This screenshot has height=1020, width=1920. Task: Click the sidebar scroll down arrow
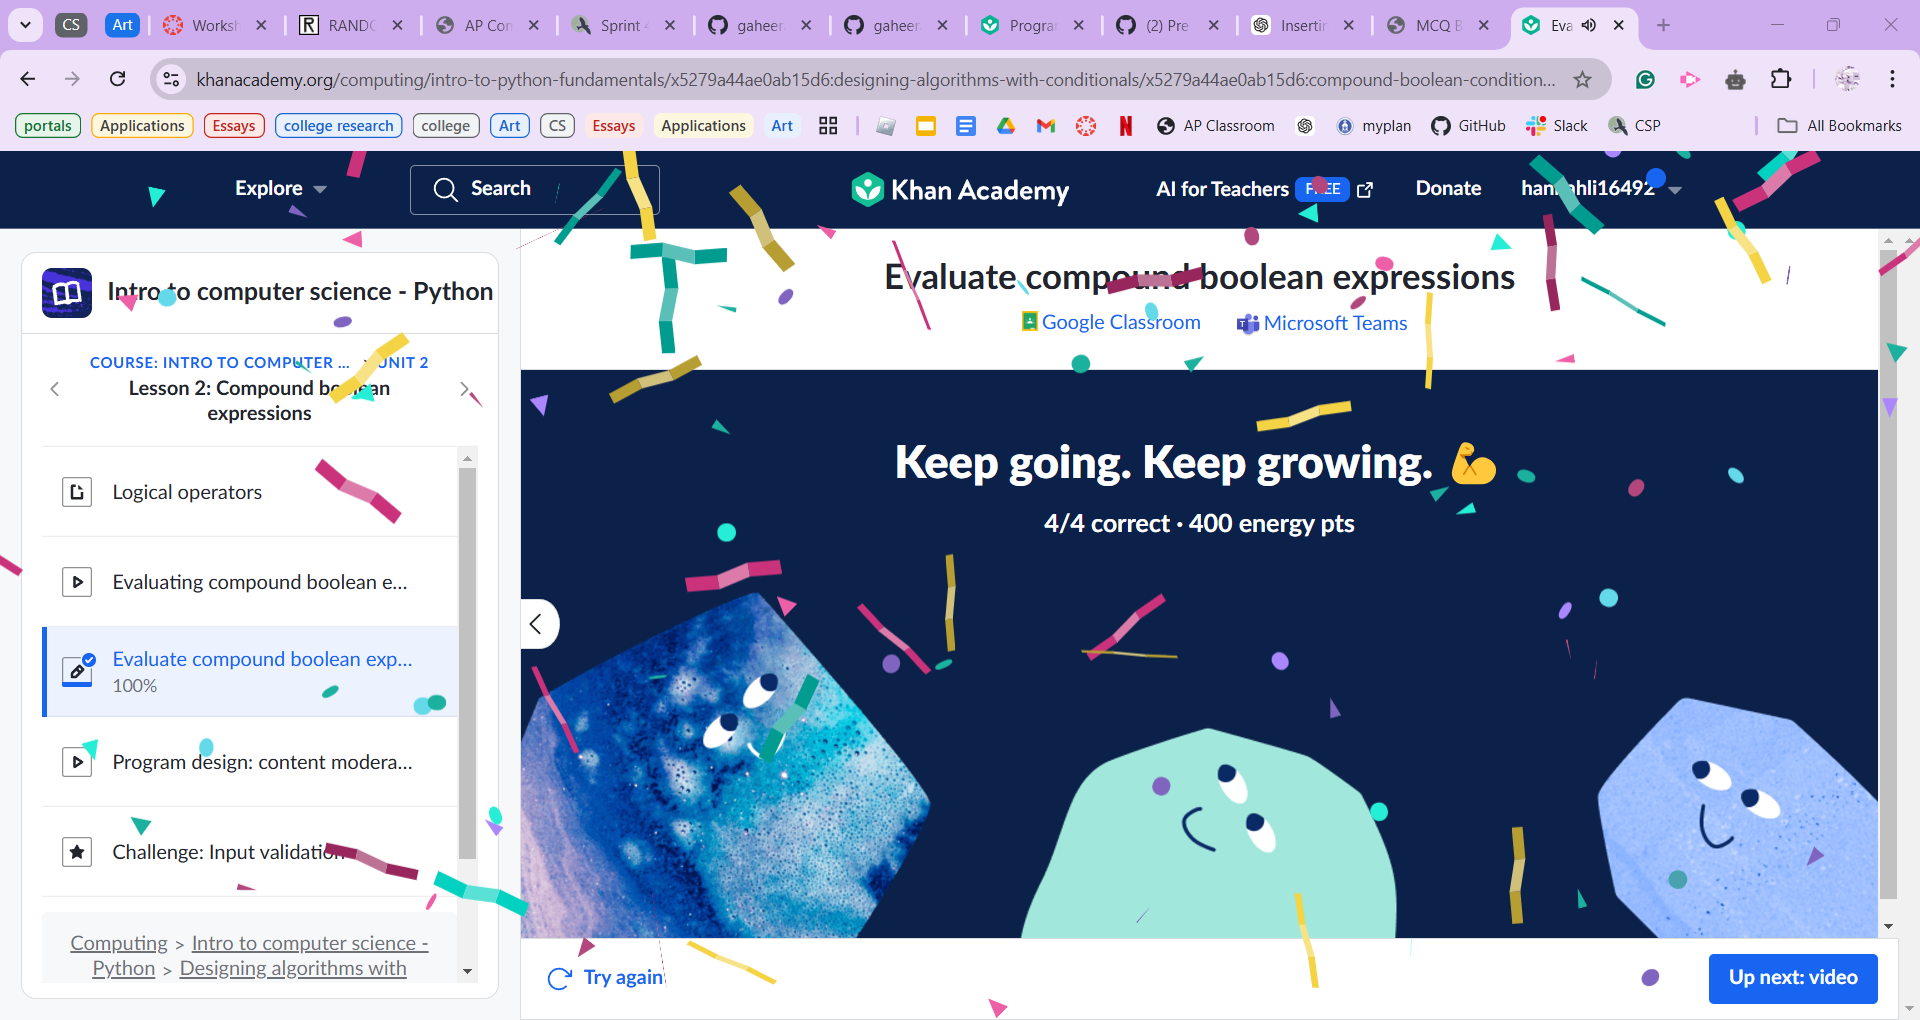pos(467,971)
